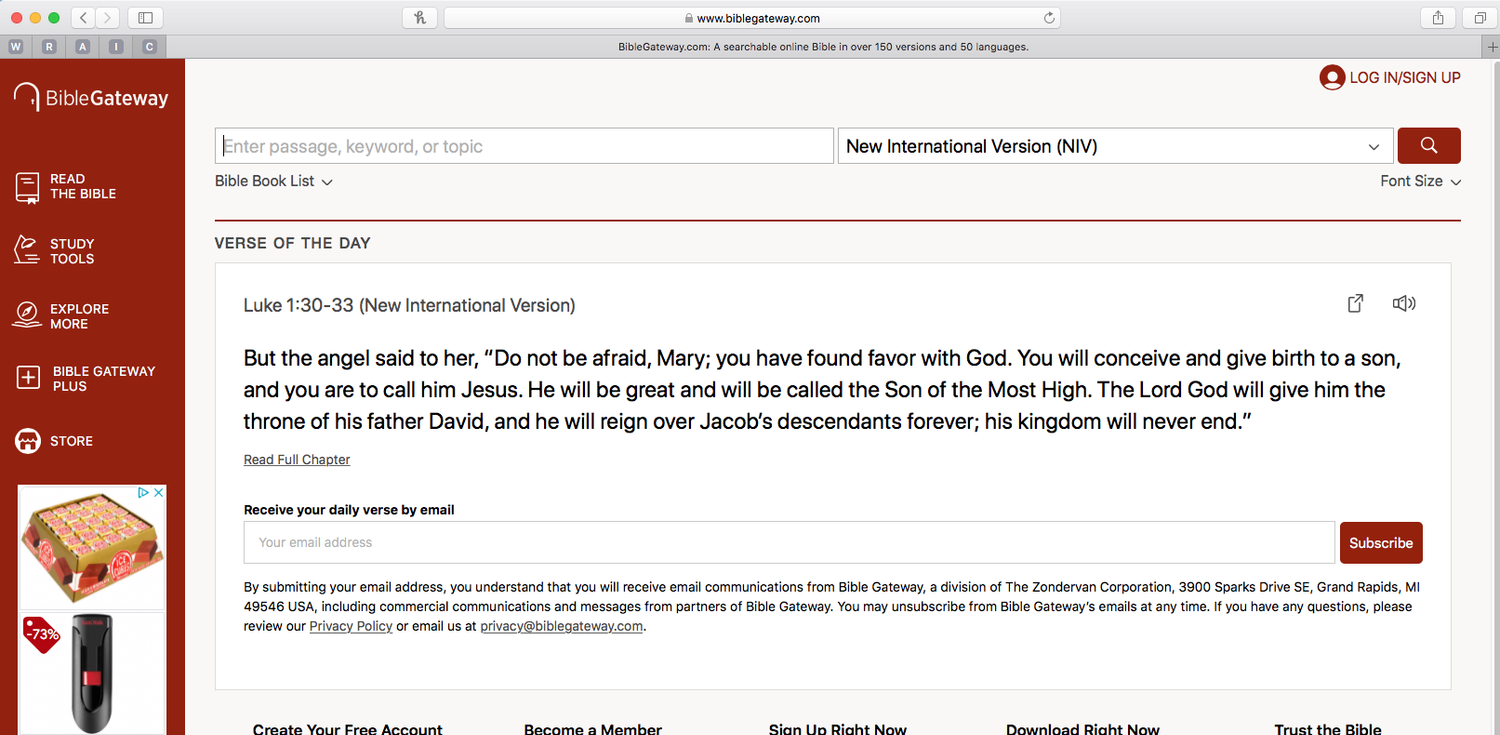The height and width of the screenshot is (735, 1500).
Task: Show all tabs with the tab overview icon
Action: click(x=1480, y=18)
